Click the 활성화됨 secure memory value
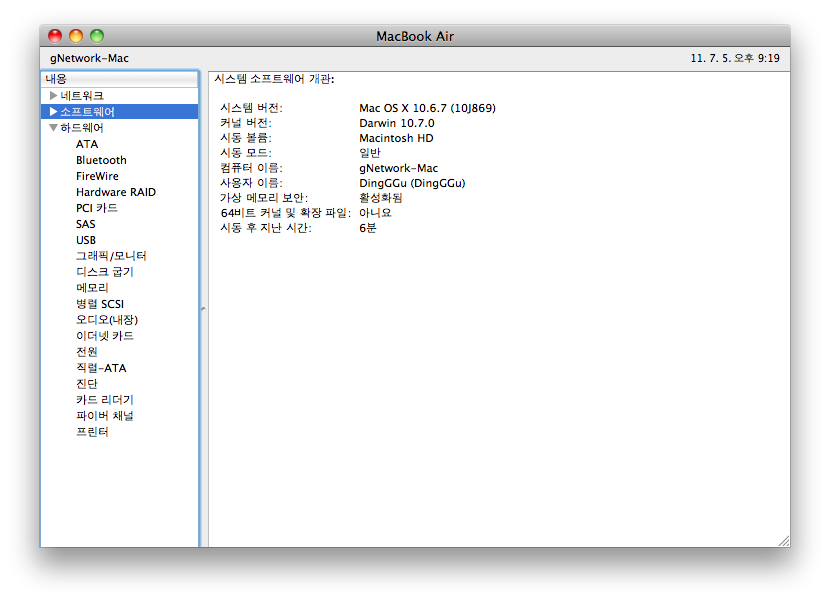The image size is (830, 602). tap(381, 198)
